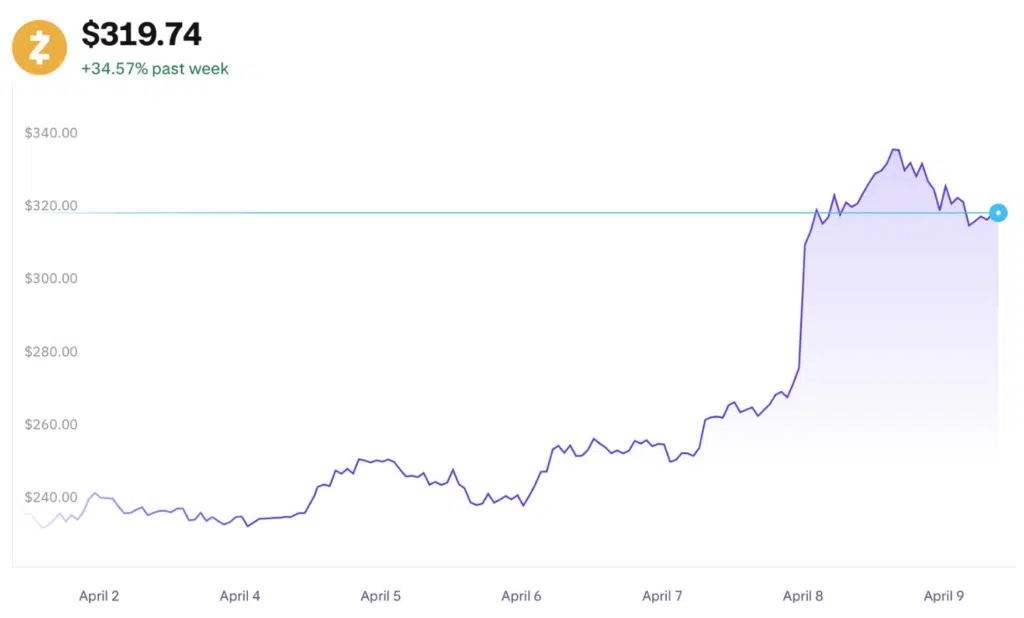The height and width of the screenshot is (618, 1024).
Task: Click the highest peak of the price line
Action: 895,150
